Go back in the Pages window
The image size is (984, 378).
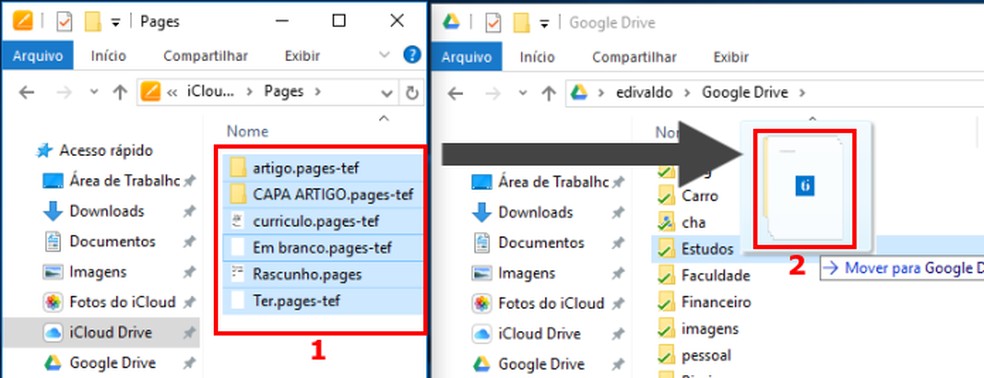click(26, 92)
